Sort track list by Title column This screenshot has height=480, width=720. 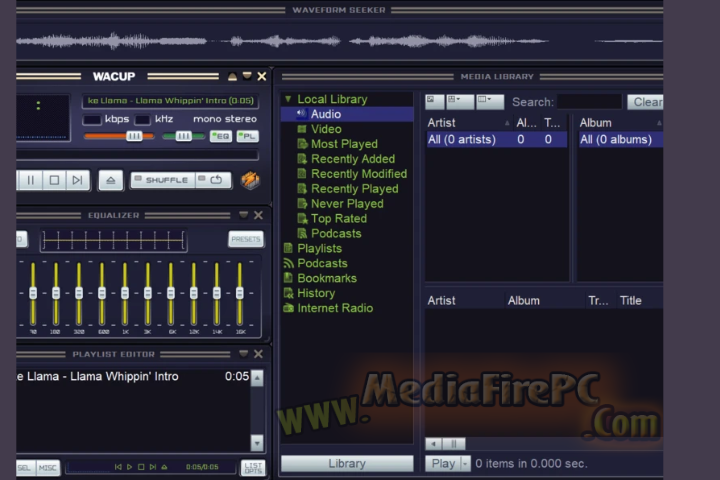click(639, 300)
